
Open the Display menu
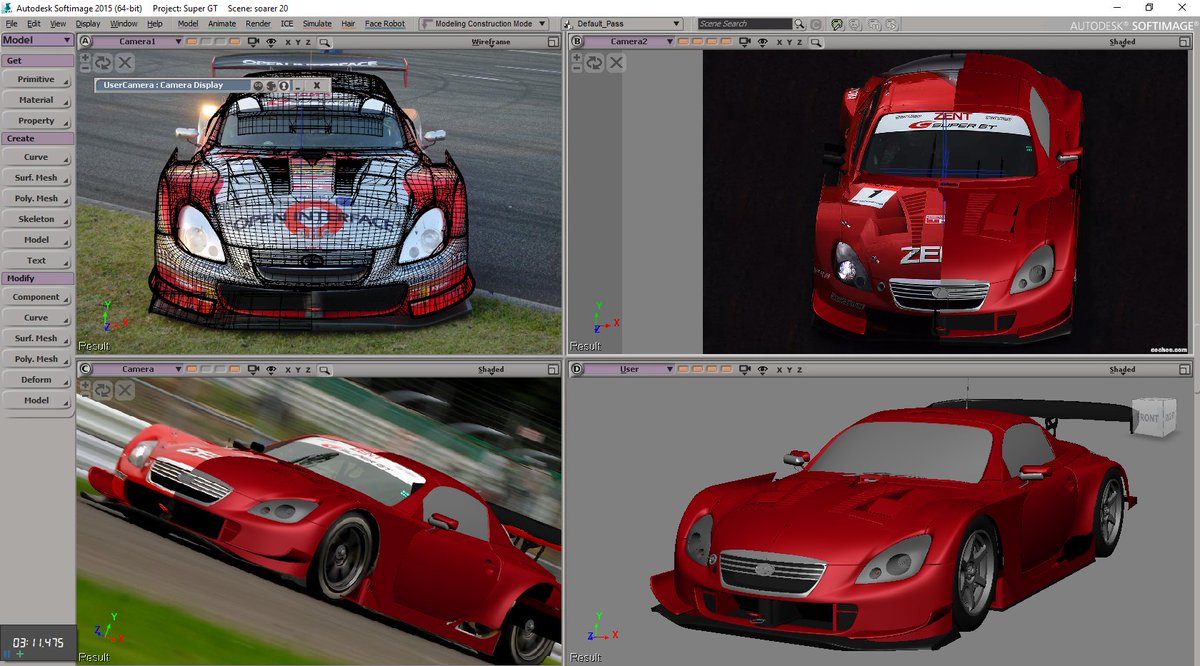(x=88, y=23)
